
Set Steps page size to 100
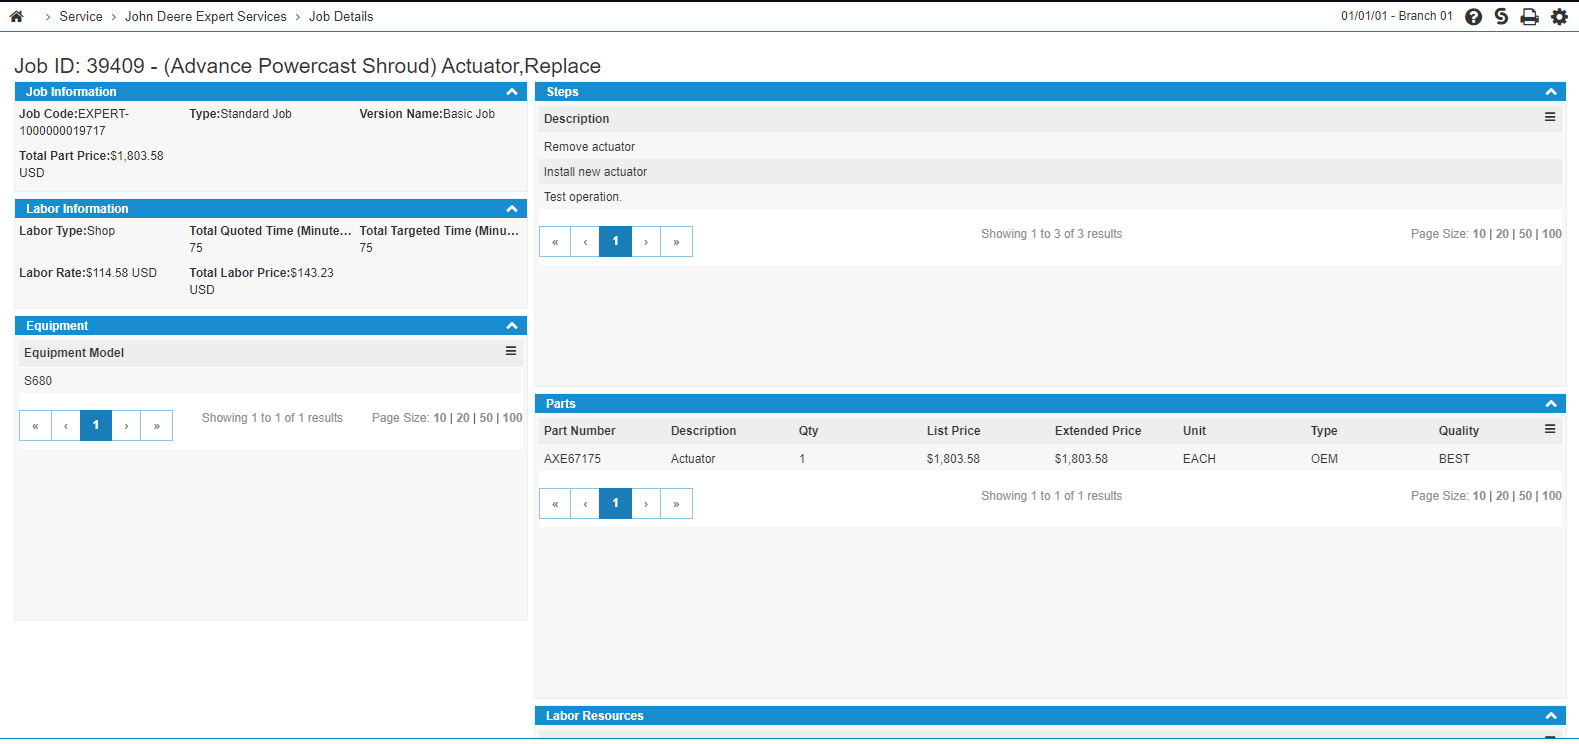1552,234
